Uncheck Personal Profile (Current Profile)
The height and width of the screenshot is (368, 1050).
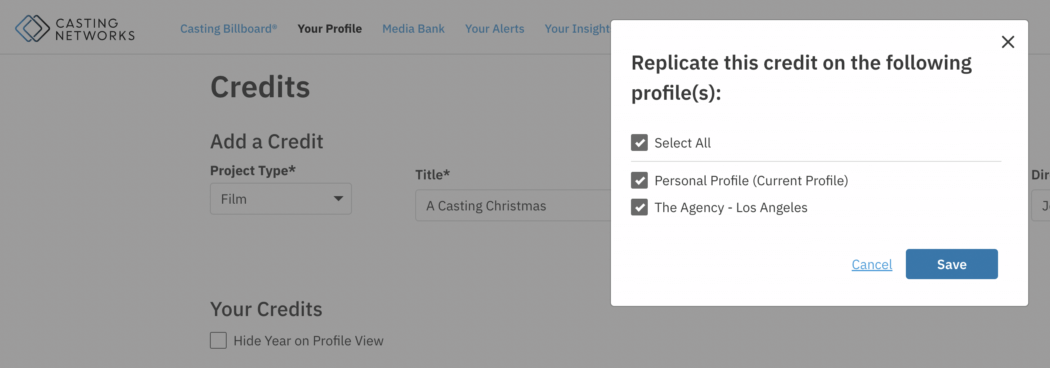[x=640, y=181]
